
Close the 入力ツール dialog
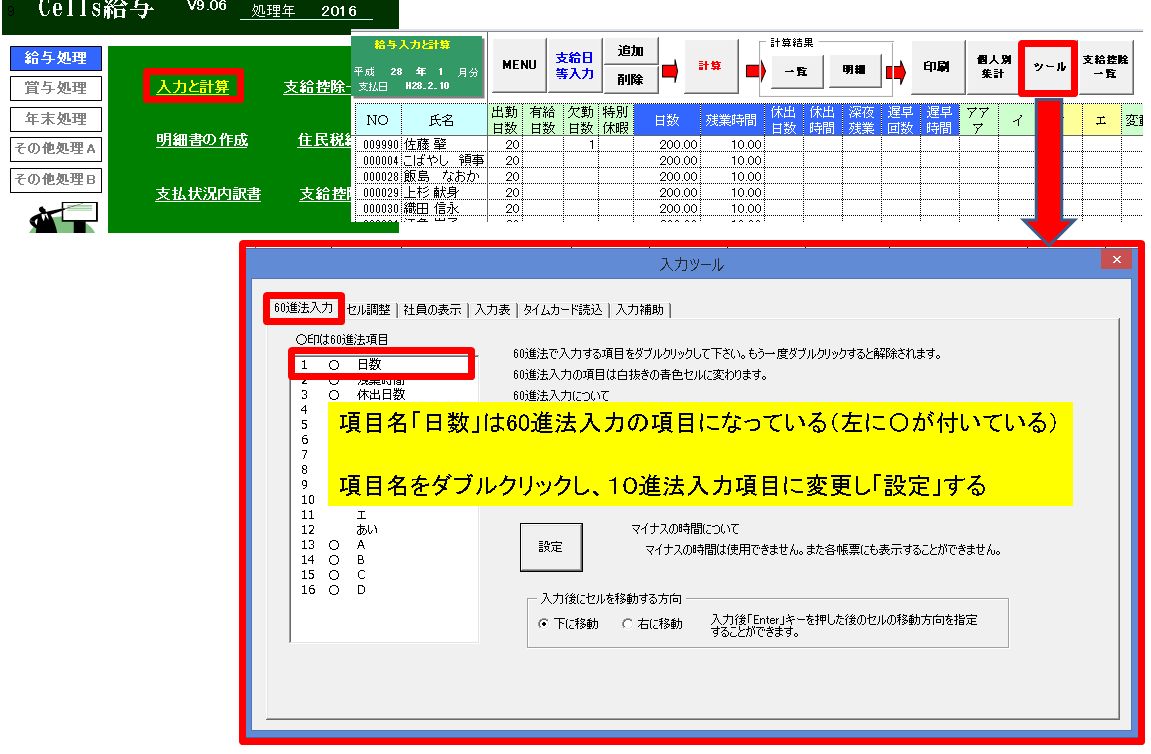(1115, 259)
